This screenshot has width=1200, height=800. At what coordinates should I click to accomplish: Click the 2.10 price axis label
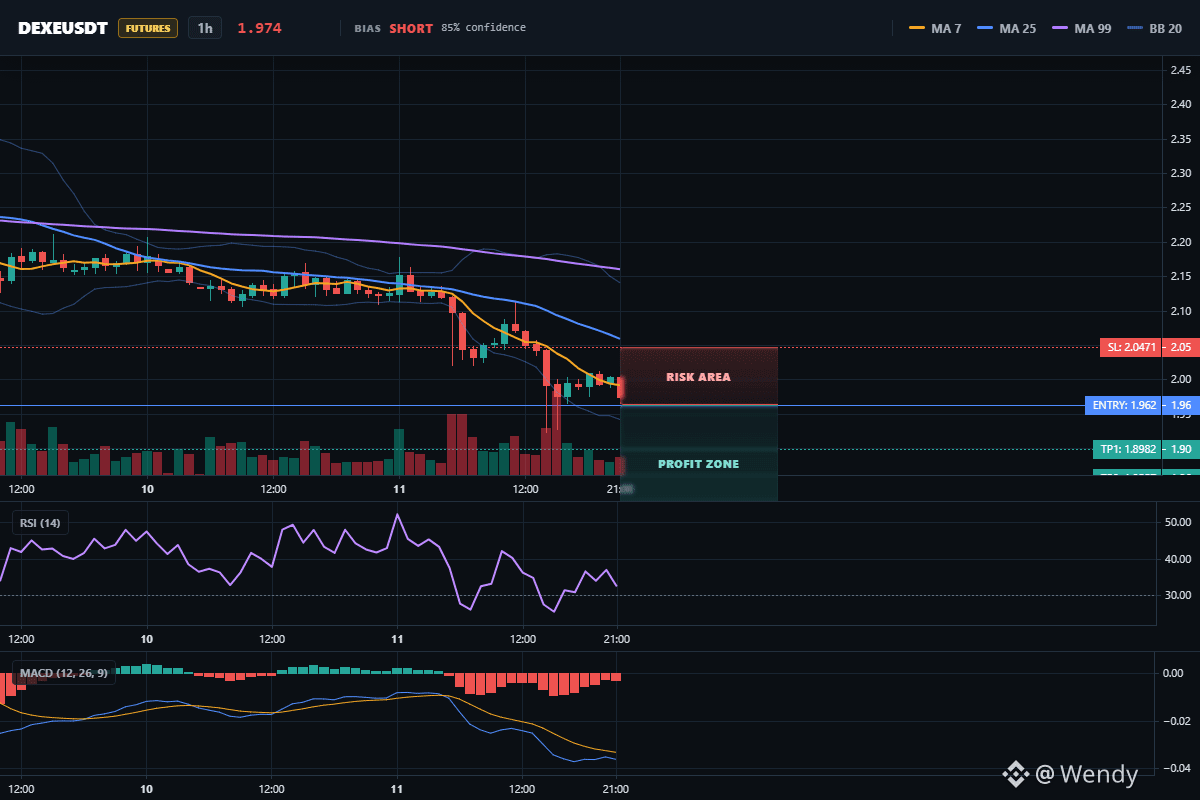click(x=1180, y=311)
